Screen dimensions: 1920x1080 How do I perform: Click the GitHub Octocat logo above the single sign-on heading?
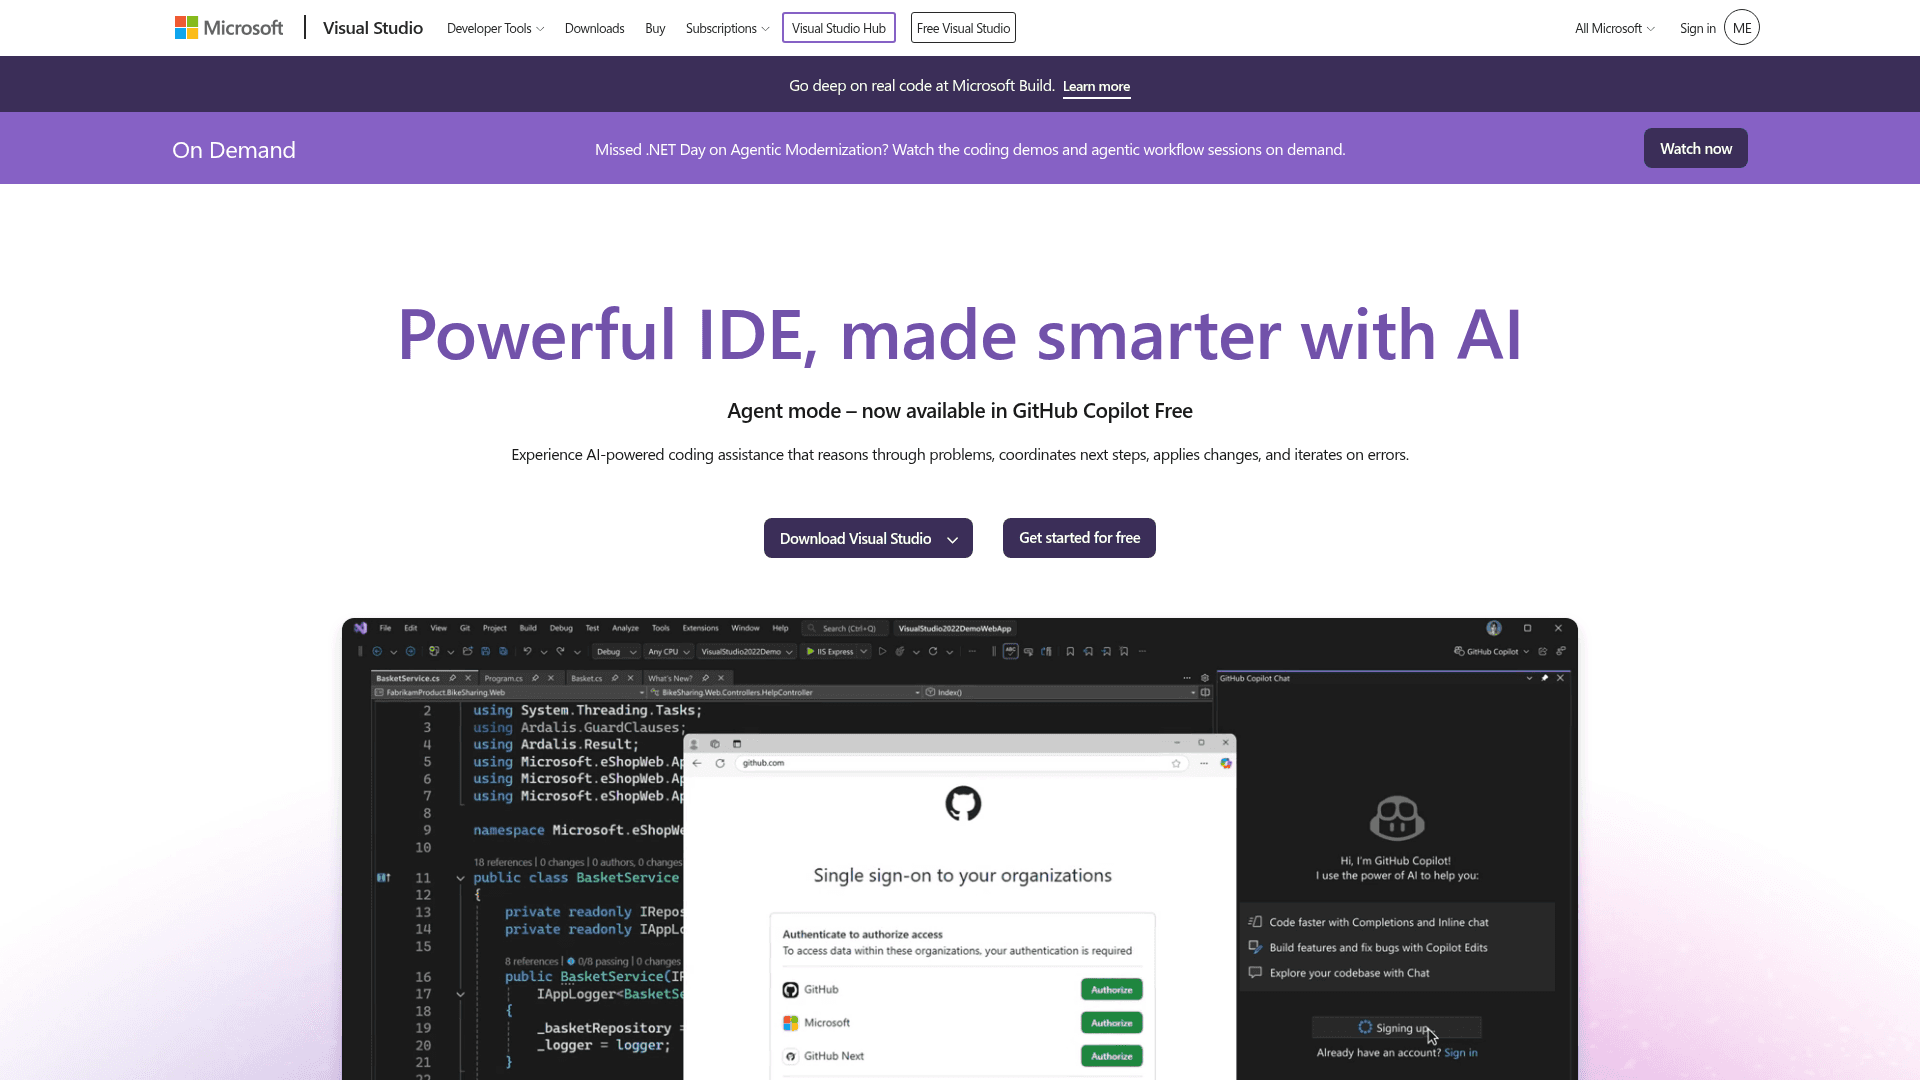tap(963, 803)
